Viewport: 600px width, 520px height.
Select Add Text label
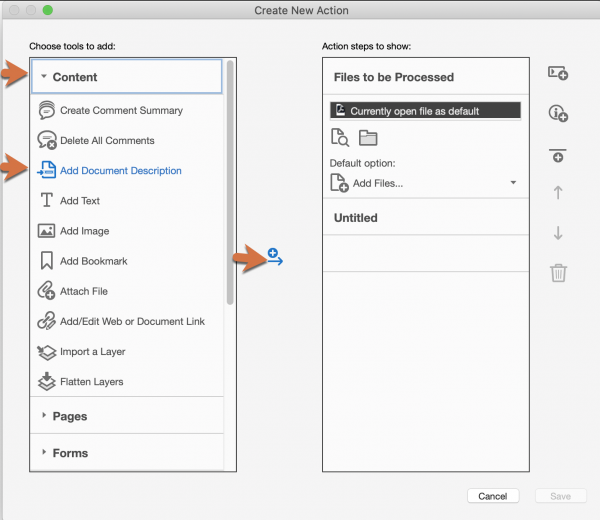[x=80, y=201]
